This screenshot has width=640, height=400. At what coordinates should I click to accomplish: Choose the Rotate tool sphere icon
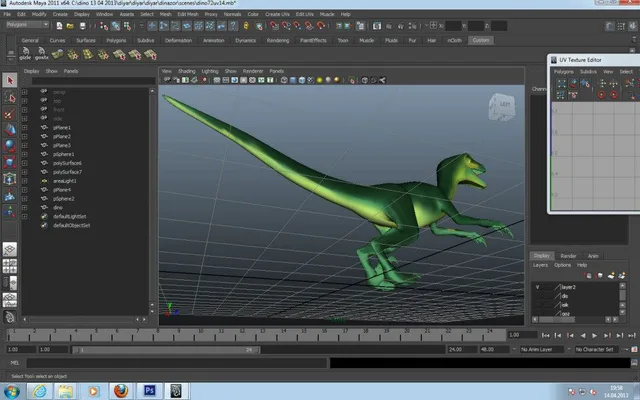point(10,146)
